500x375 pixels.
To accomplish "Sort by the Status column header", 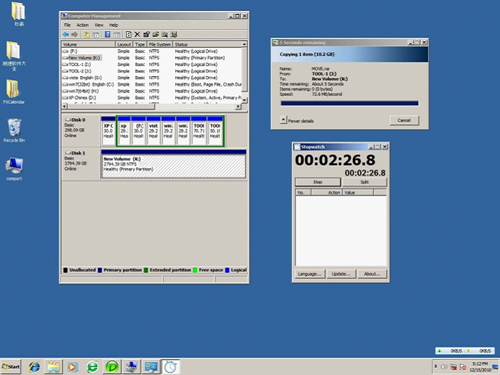I will (x=207, y=44).
